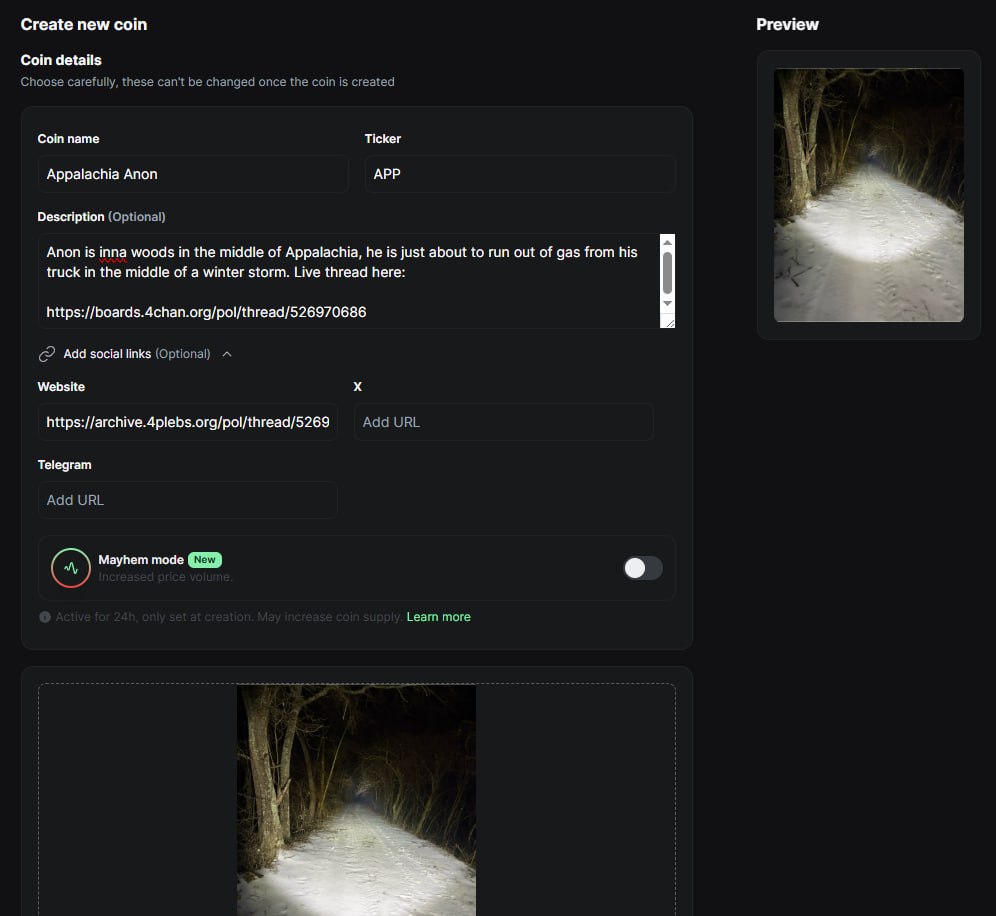Open the Learn more link
The height and width of the screenshot is (916, 996).
click(x=438, y=617)
